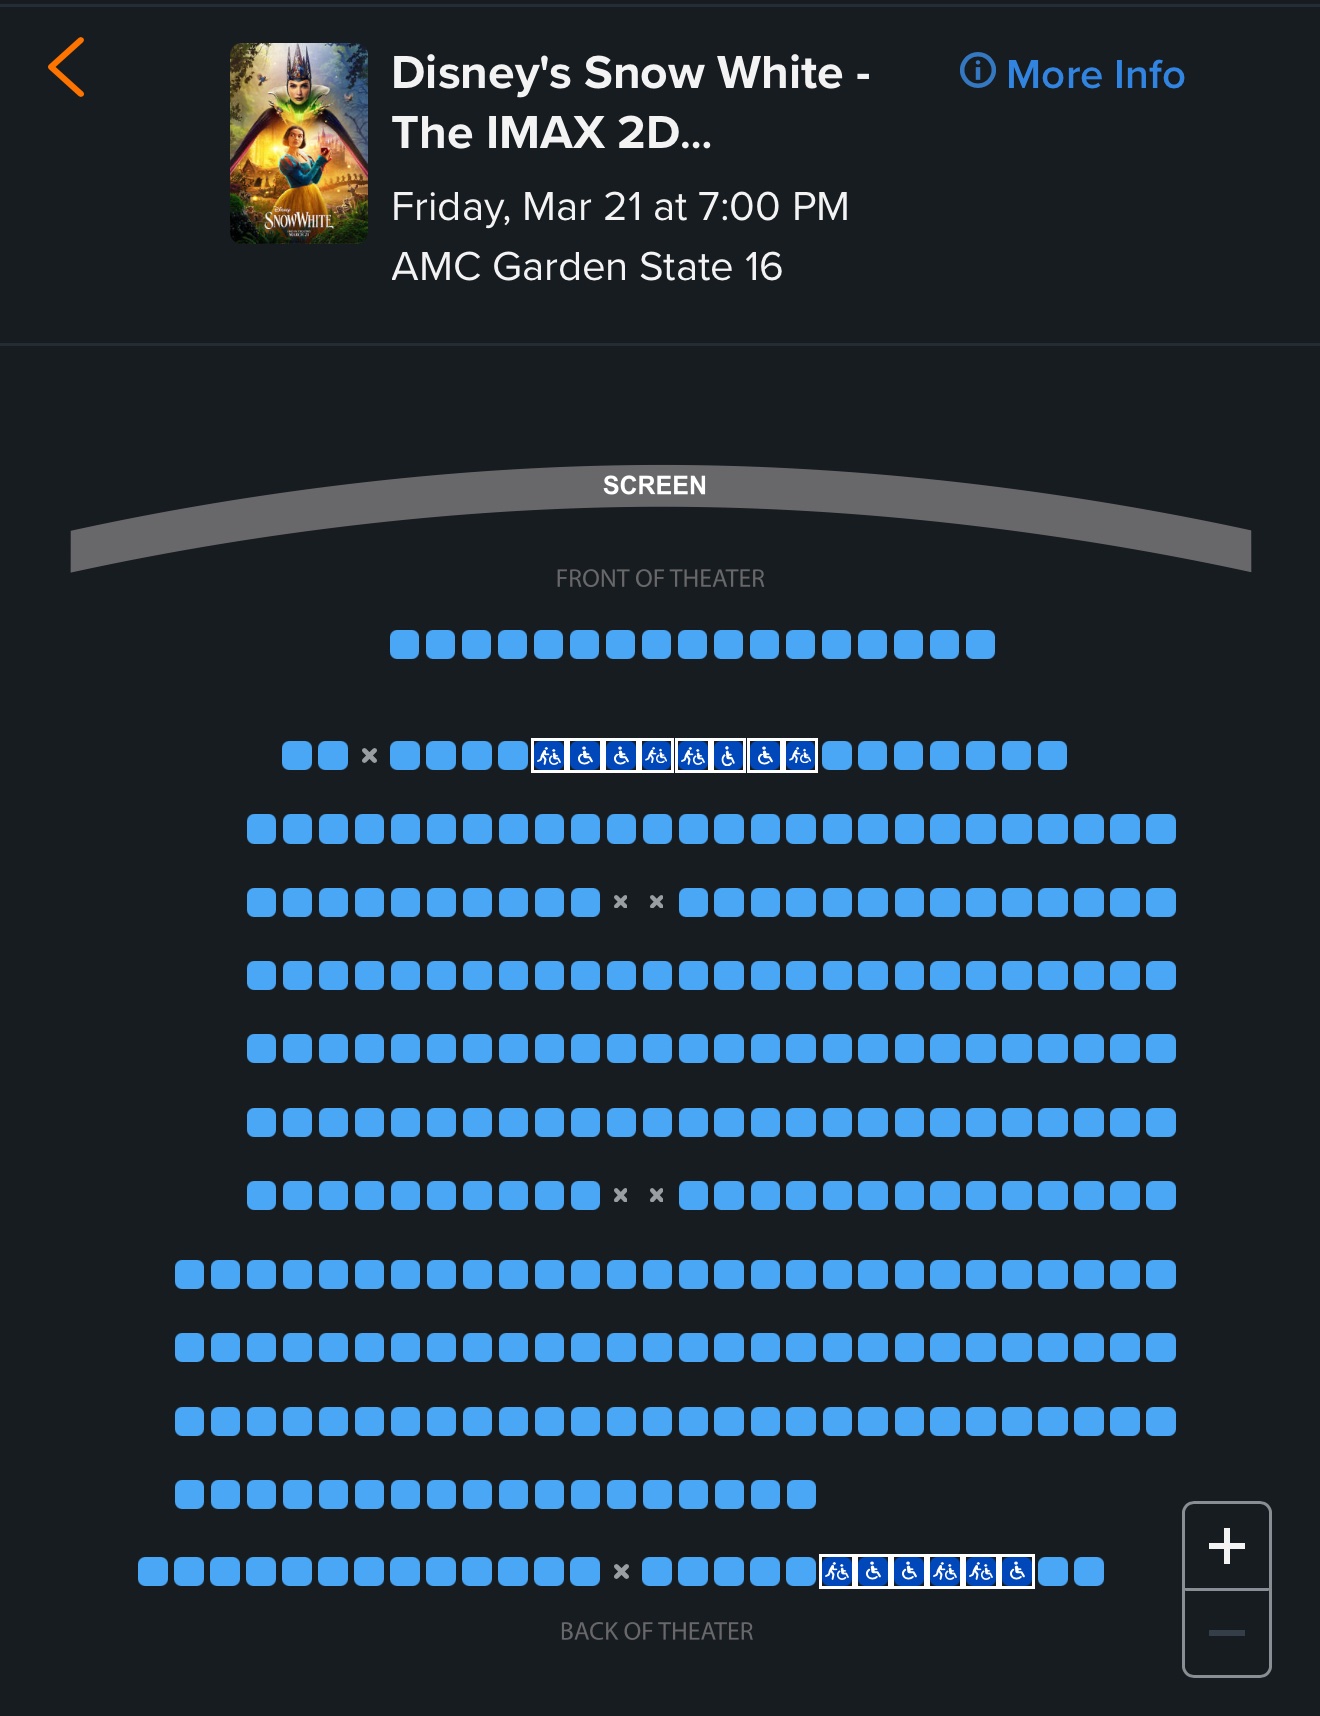Choose leftmost wheelchair seat in second row
Image resolution: width=1320 pixels, height=1716 pixels.
(x=585, y=756)
